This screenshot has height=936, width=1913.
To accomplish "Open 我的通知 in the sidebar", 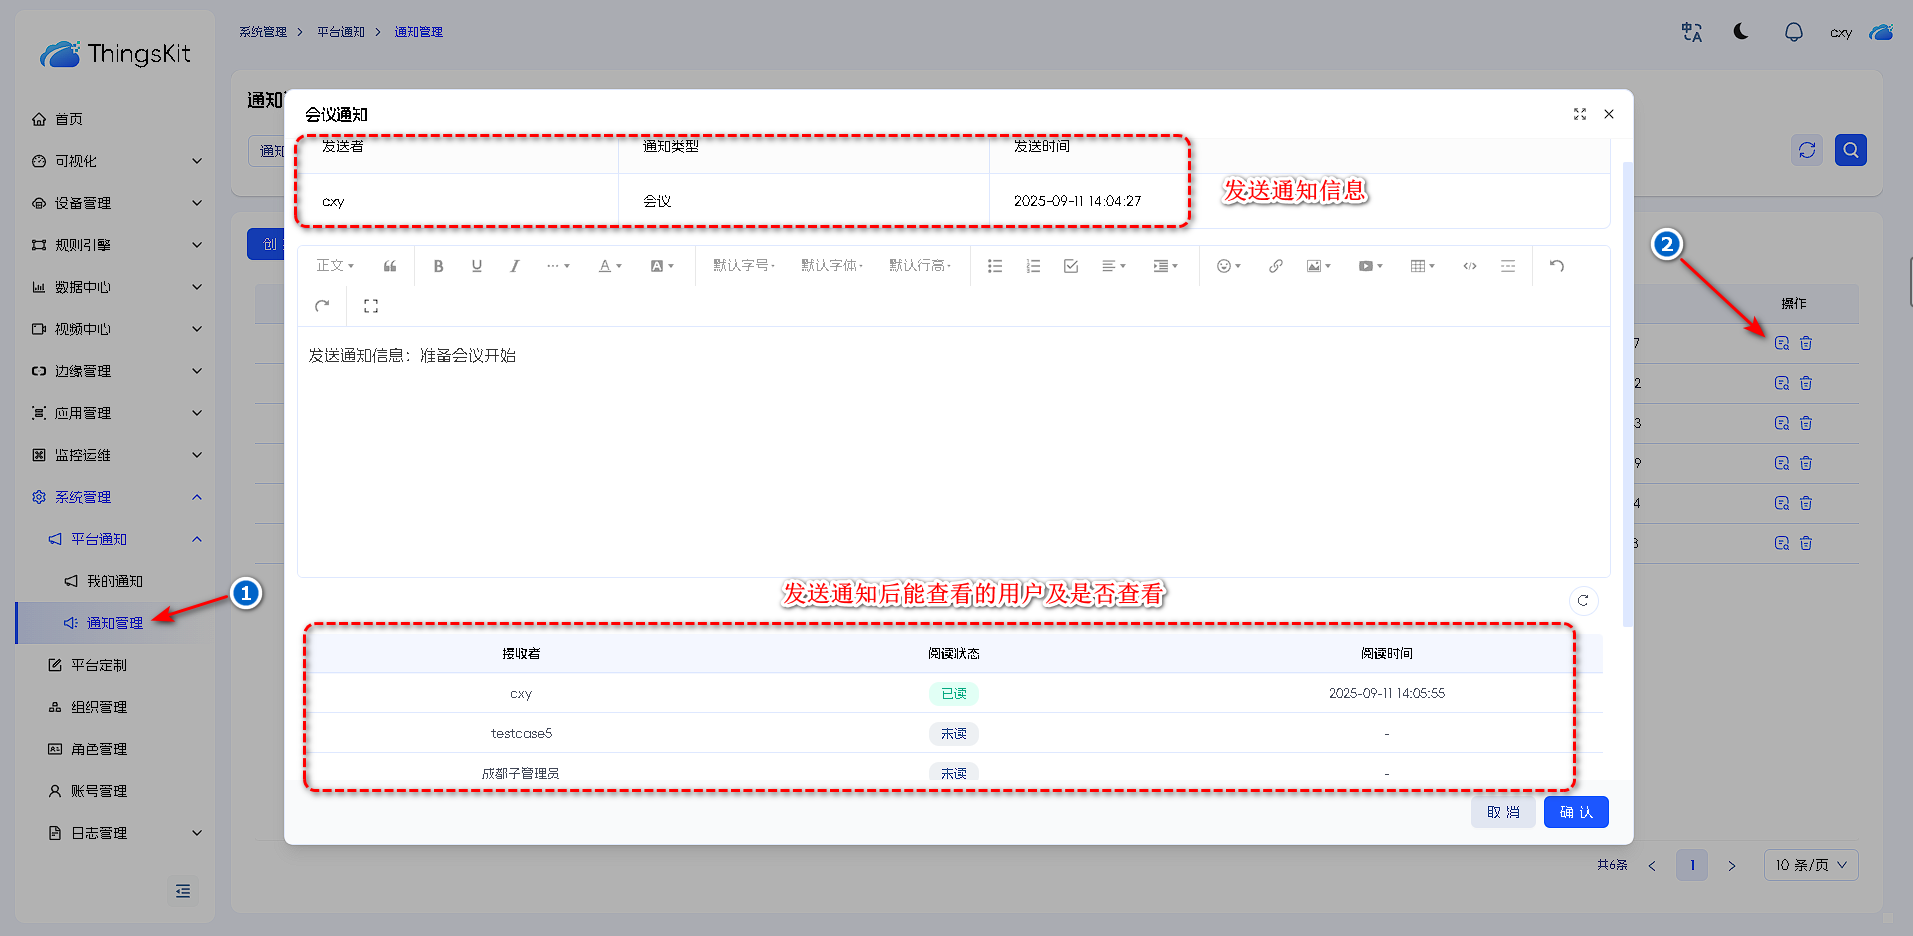I will tap(114, 581).
